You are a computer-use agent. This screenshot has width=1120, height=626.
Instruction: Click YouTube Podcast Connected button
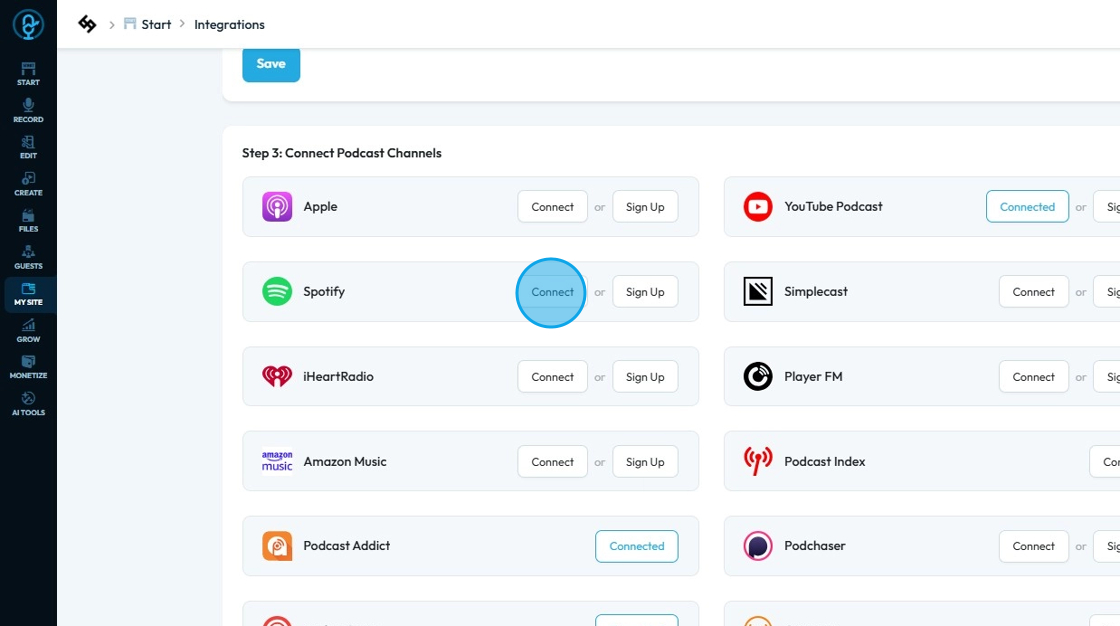click(x=1027, y=207)
